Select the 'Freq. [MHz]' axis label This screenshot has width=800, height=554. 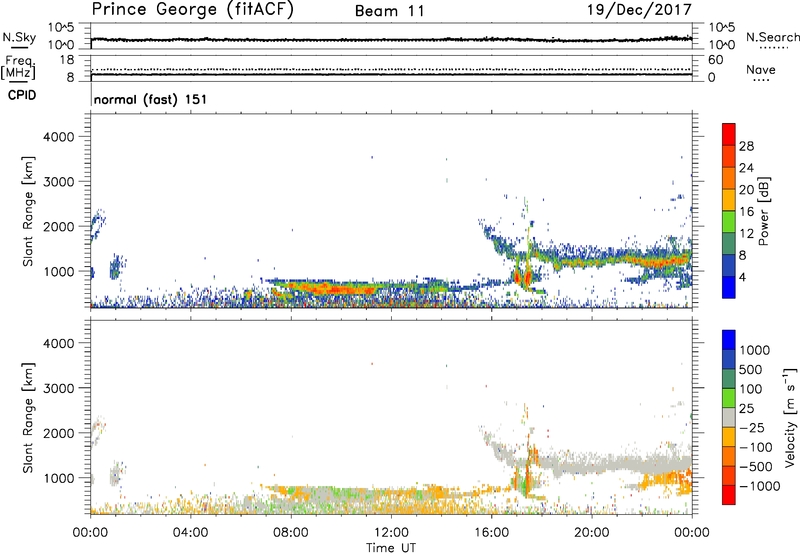(x=20, y=67)
